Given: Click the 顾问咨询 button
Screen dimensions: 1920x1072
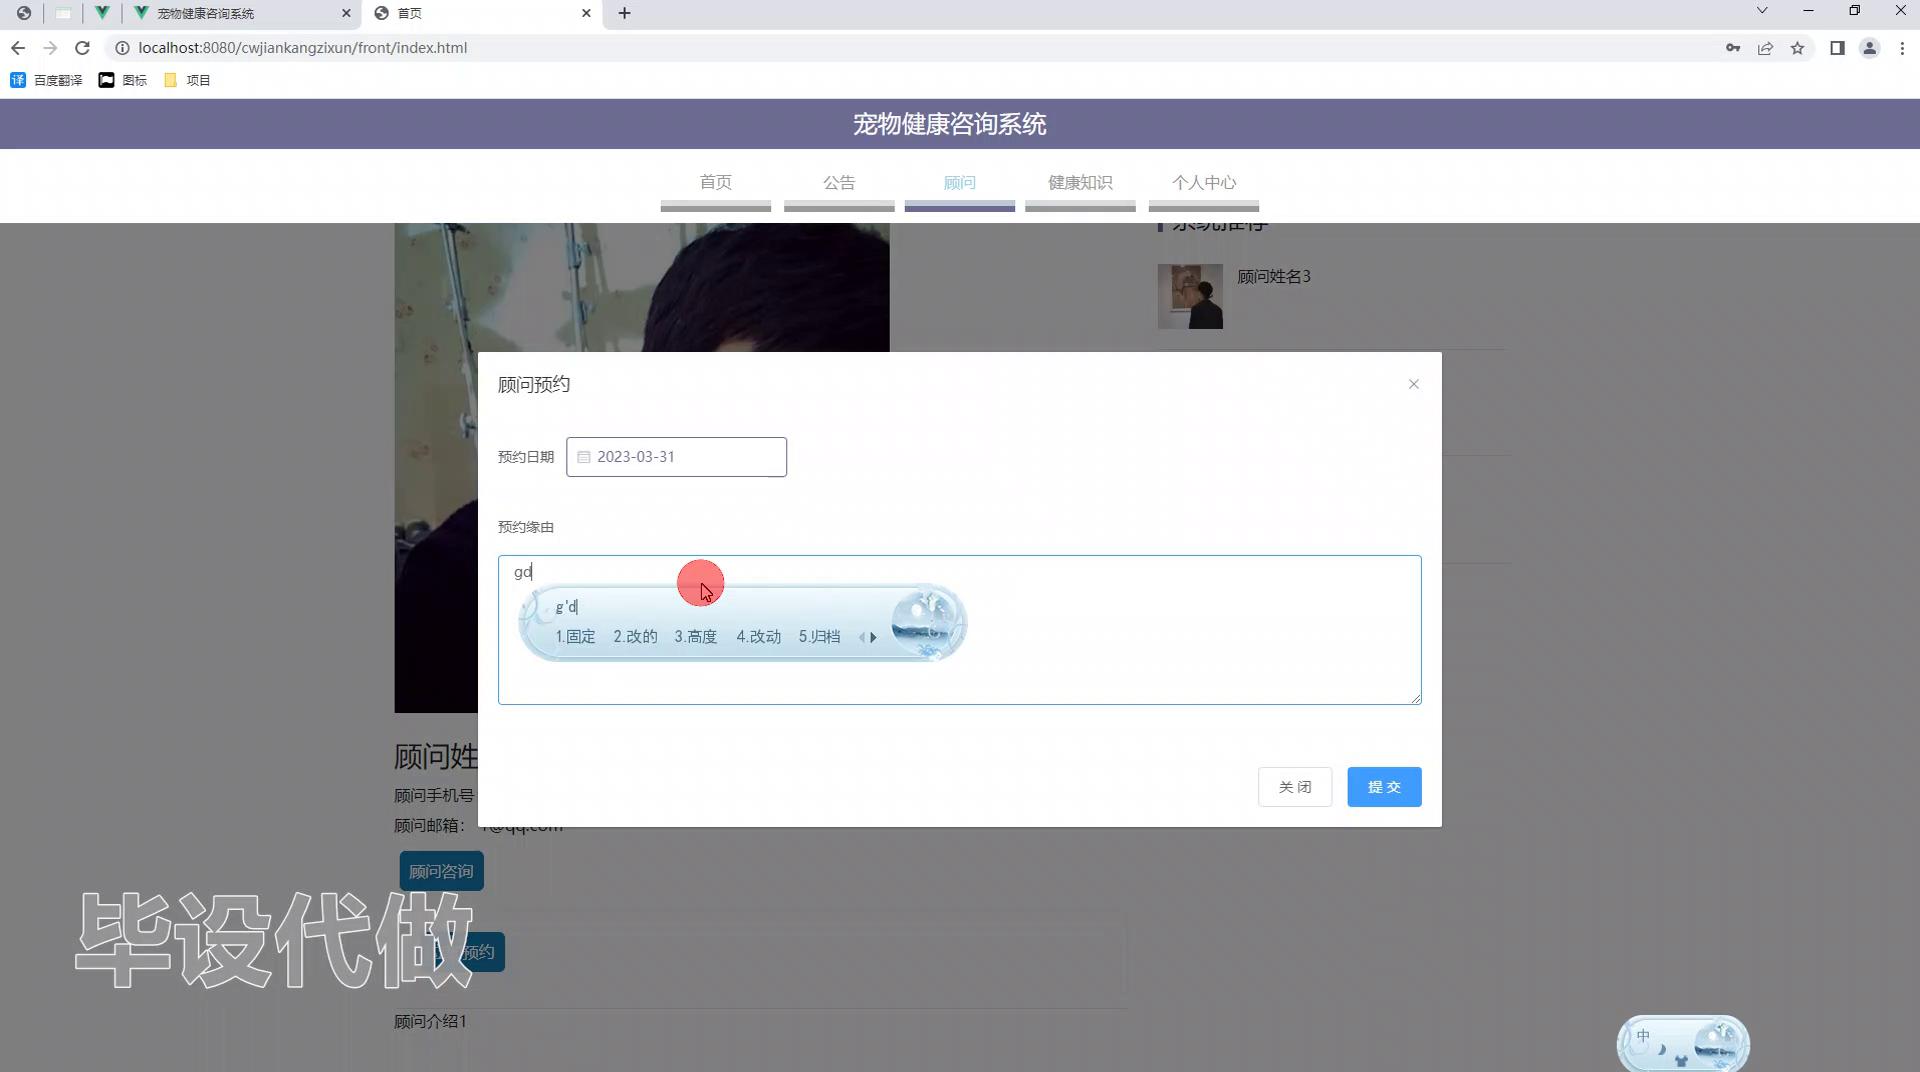Looking at the screenshot, I should [x=441, y=871].
